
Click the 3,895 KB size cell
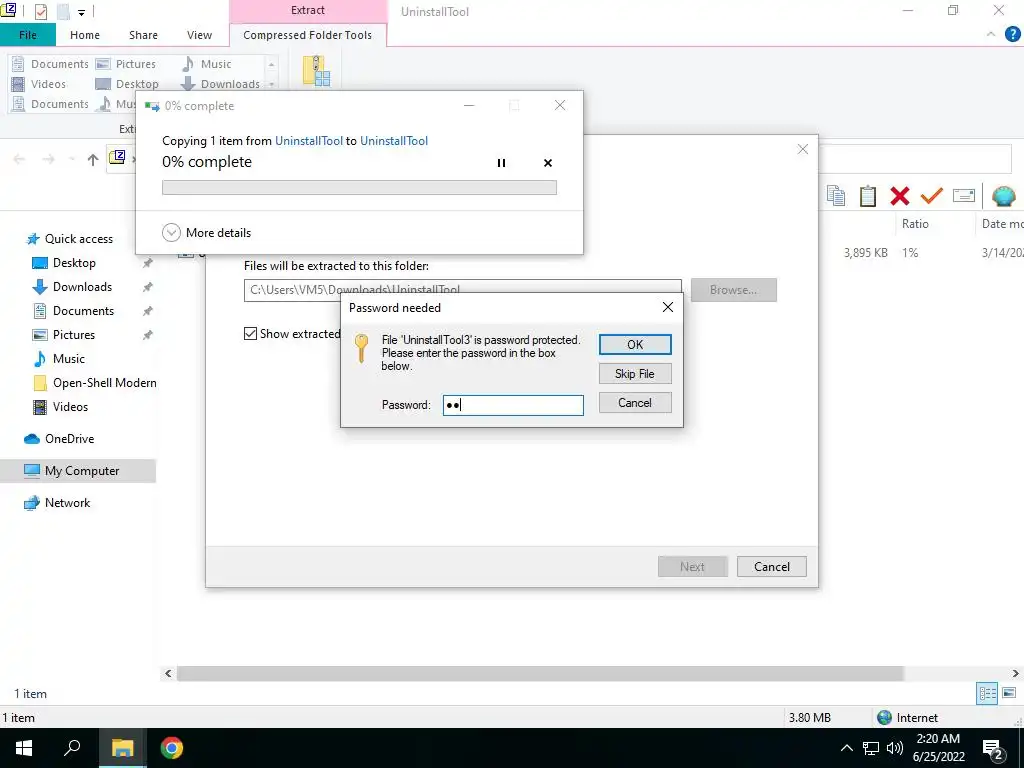865,253
